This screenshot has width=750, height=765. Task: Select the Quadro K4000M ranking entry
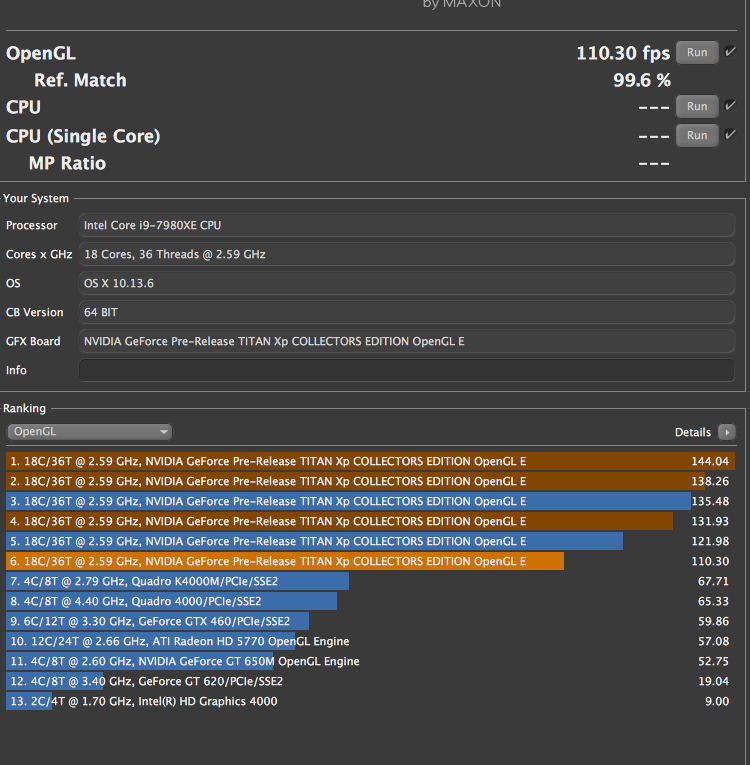pos(370,582)
